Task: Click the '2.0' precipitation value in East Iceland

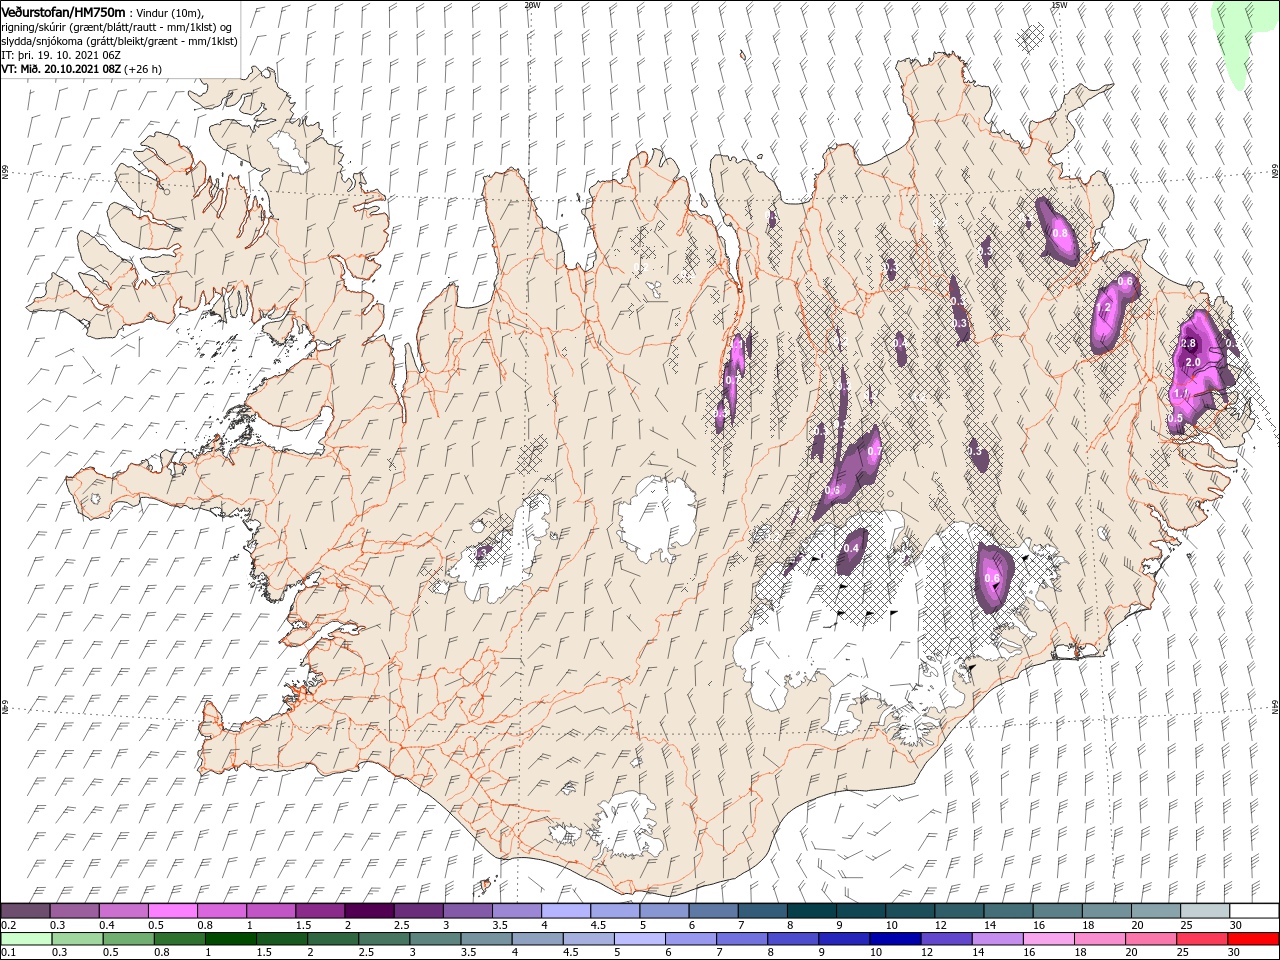Action: pyautogui.click(x=1192, y=362)
